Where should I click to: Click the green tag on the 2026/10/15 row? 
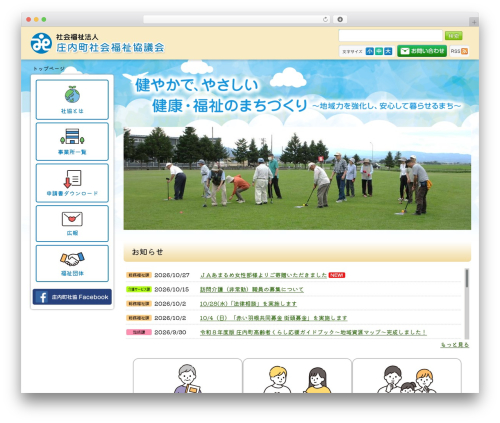(139, 289)
